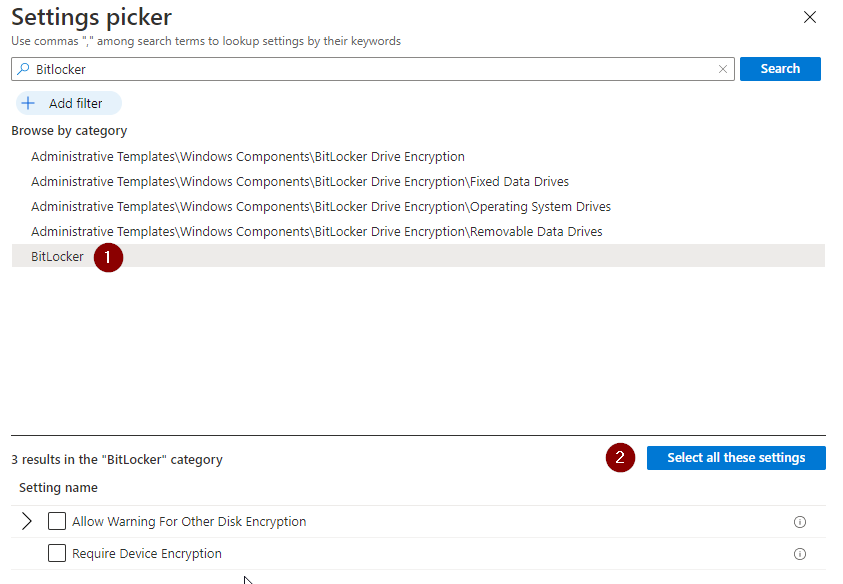Click red step marker number 1
The image size is (843, 584).
tap(108, 258)
